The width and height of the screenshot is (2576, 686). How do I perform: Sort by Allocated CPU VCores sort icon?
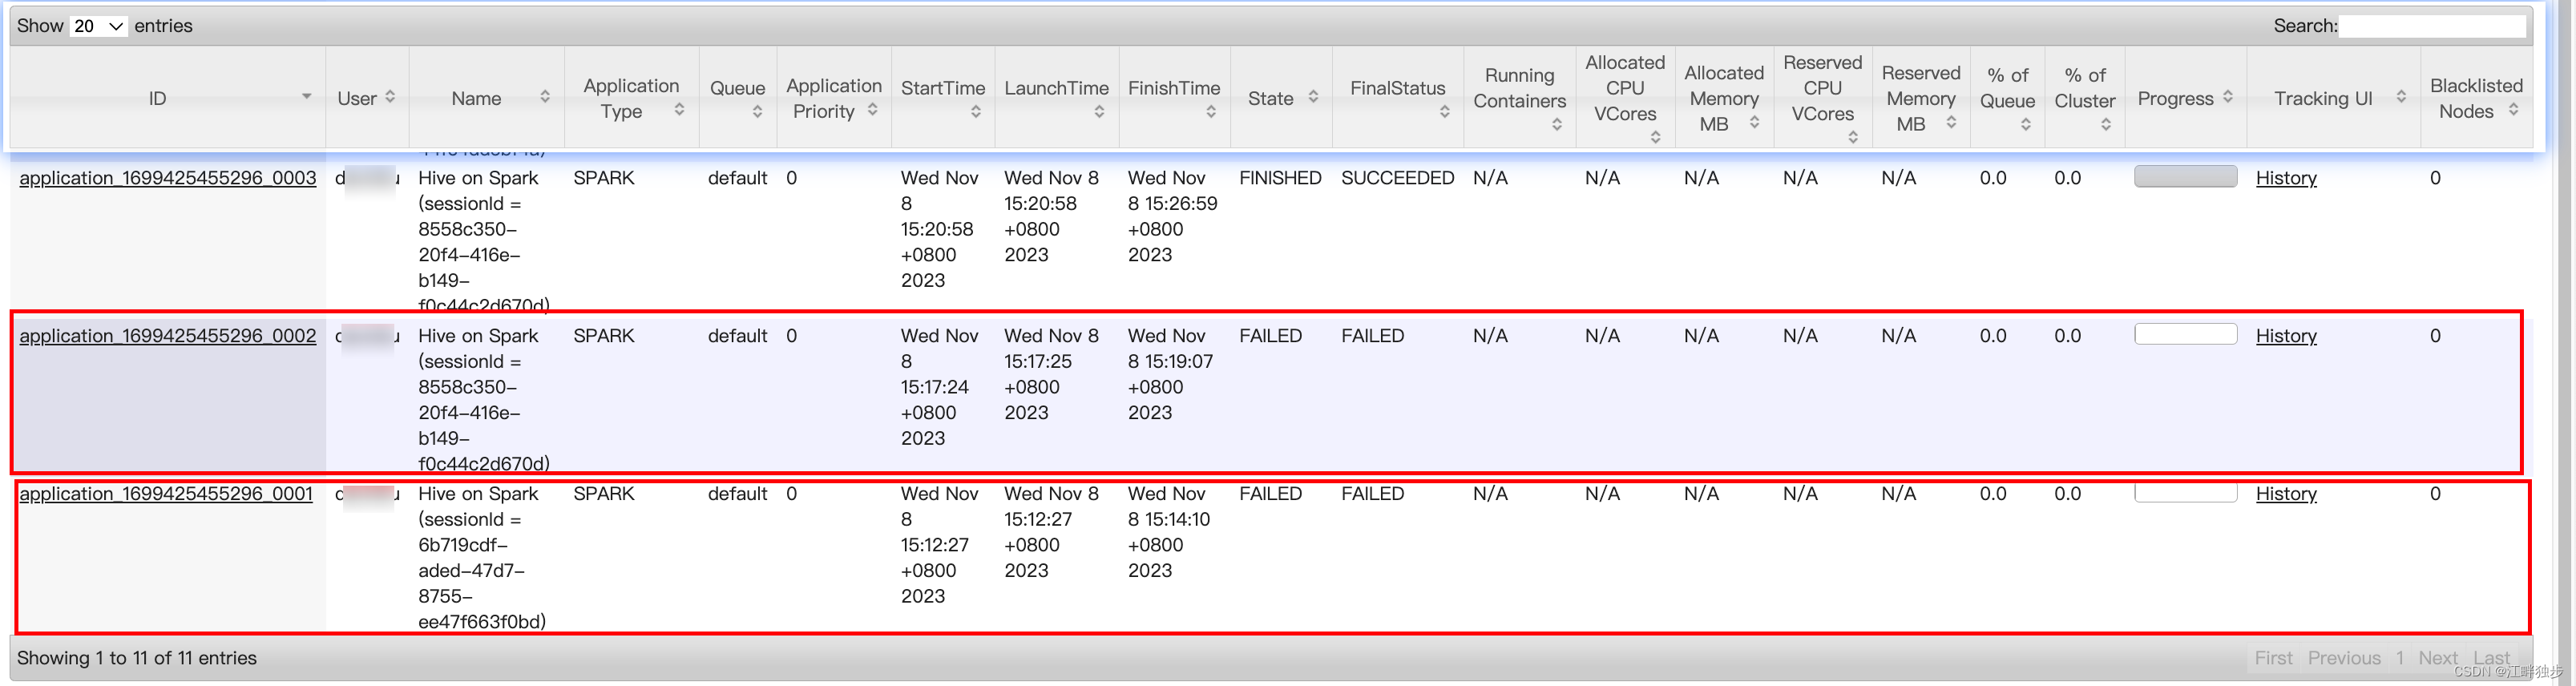(1655, 138)
